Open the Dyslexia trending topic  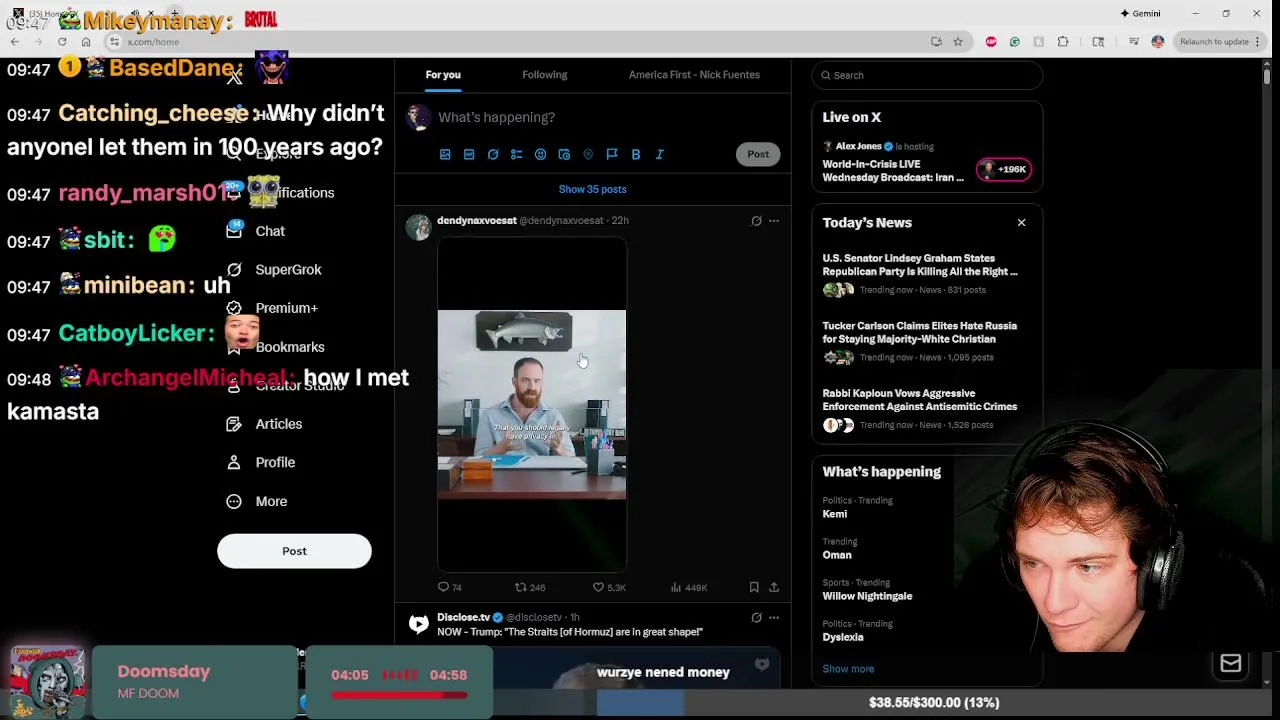click(x=843, y=637)
